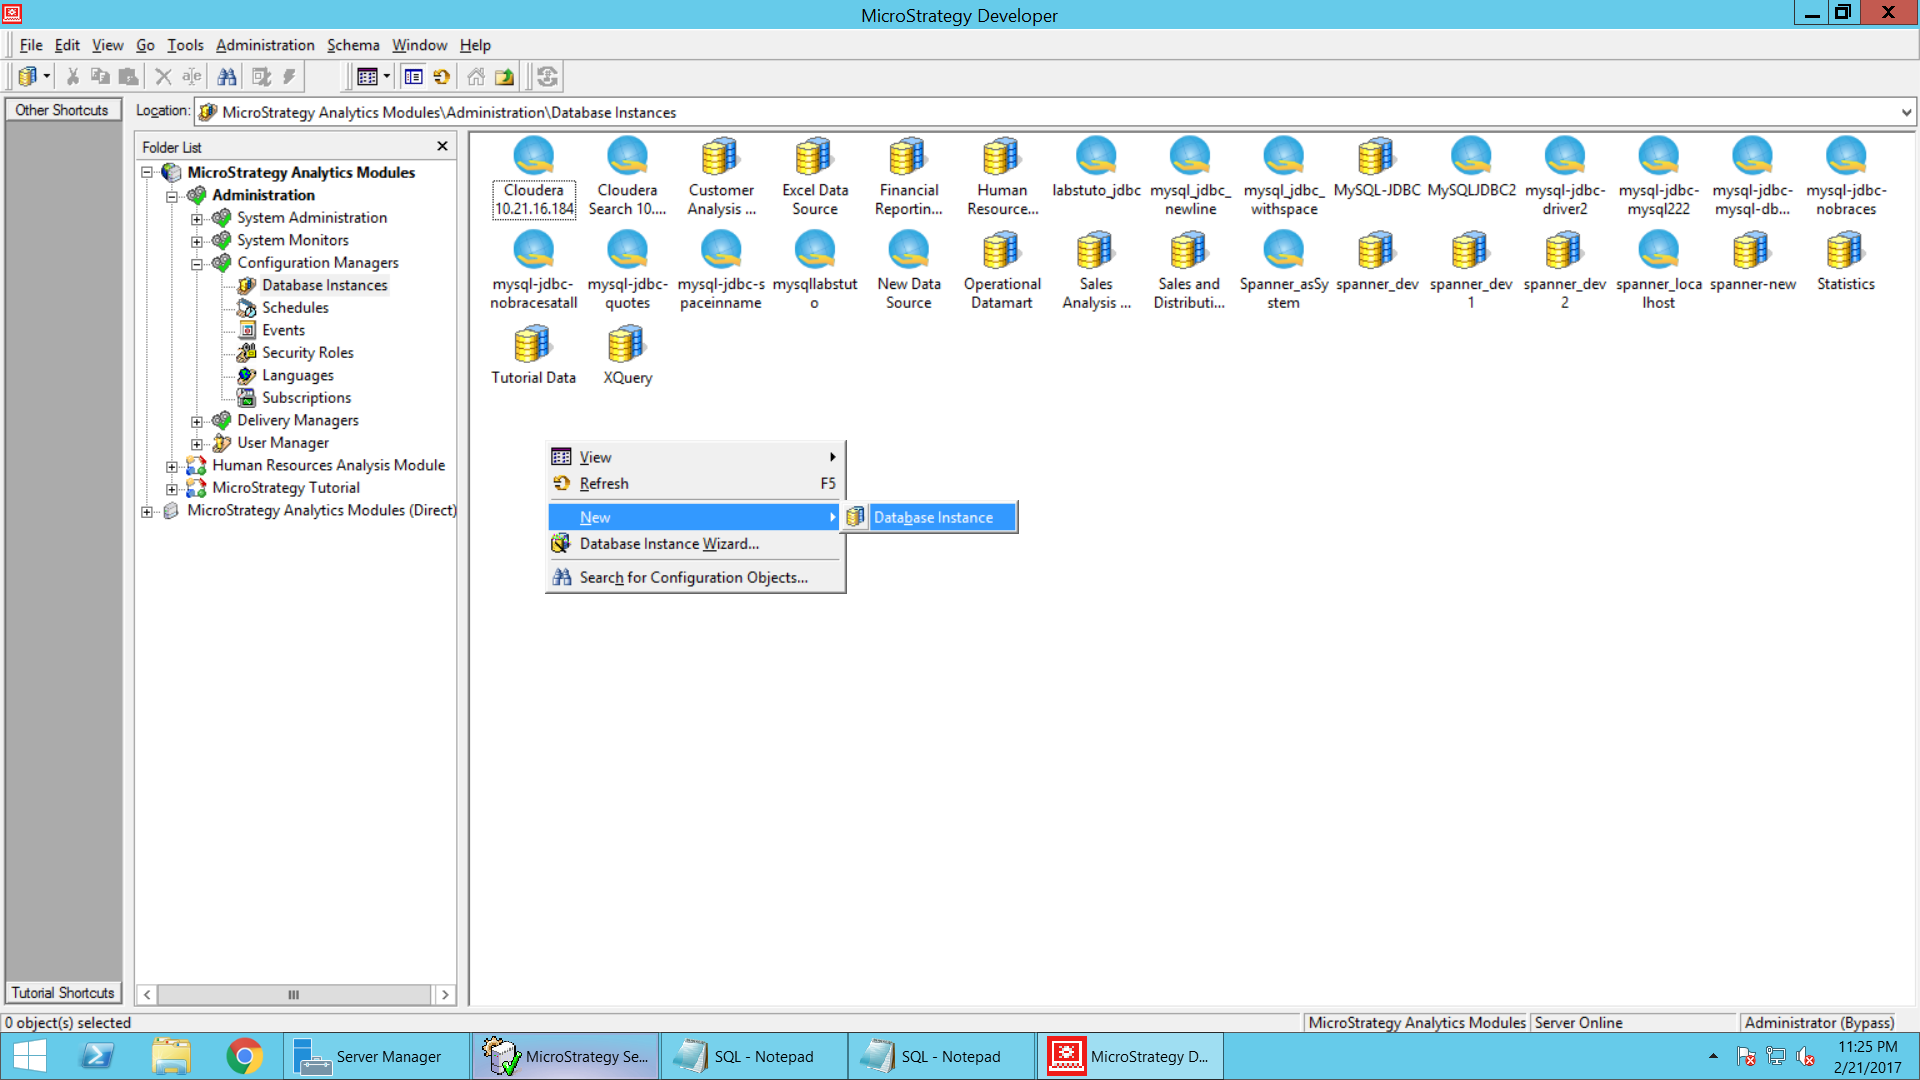Toggle the folder list pane view icon
Screen dimensions: 1920x1080
[x=413, y=76]
